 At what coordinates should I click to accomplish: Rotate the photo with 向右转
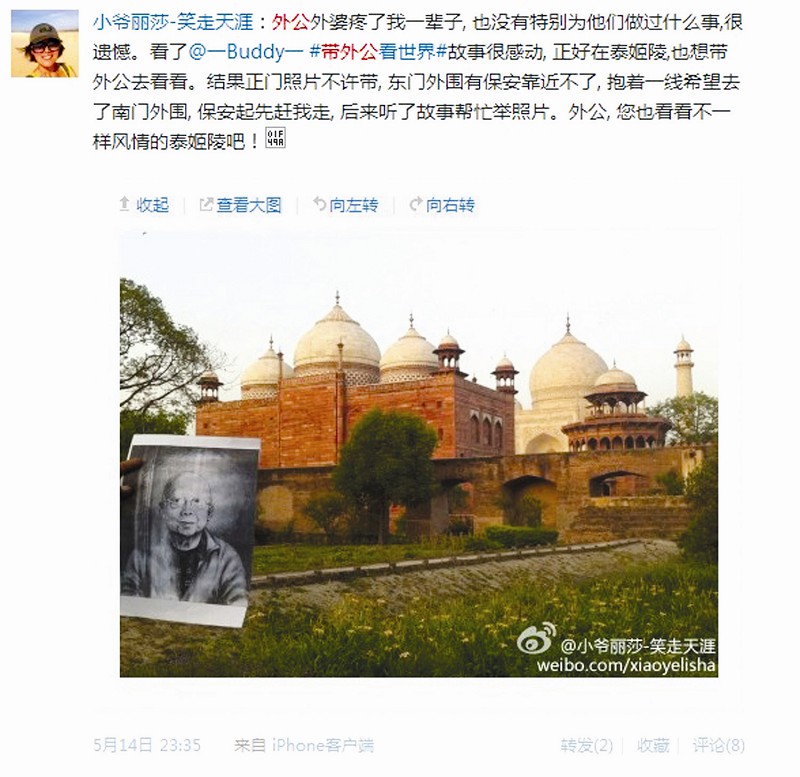[x=450, y=205]
